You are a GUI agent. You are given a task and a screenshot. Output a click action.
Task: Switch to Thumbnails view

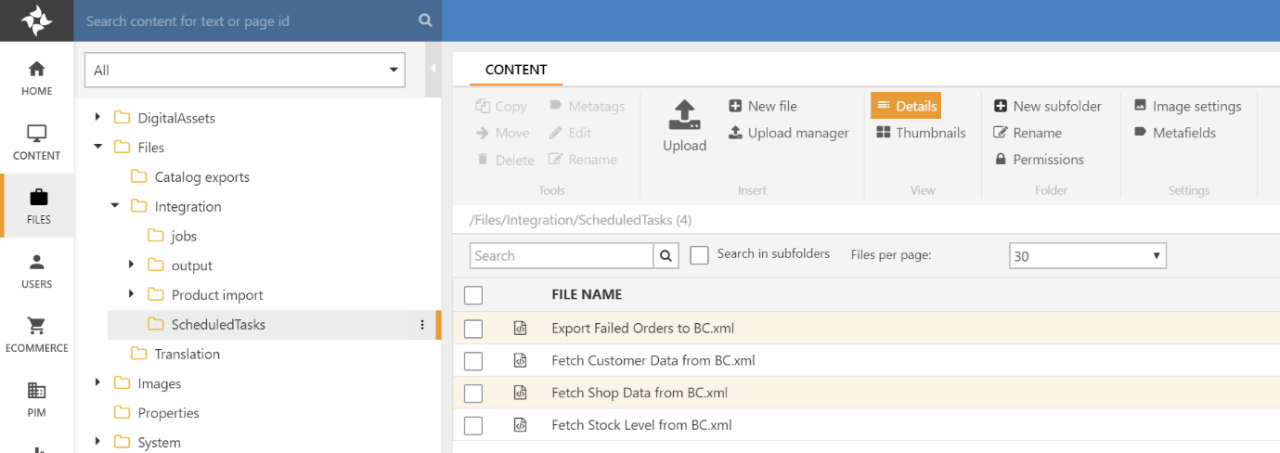pos(920,133)
